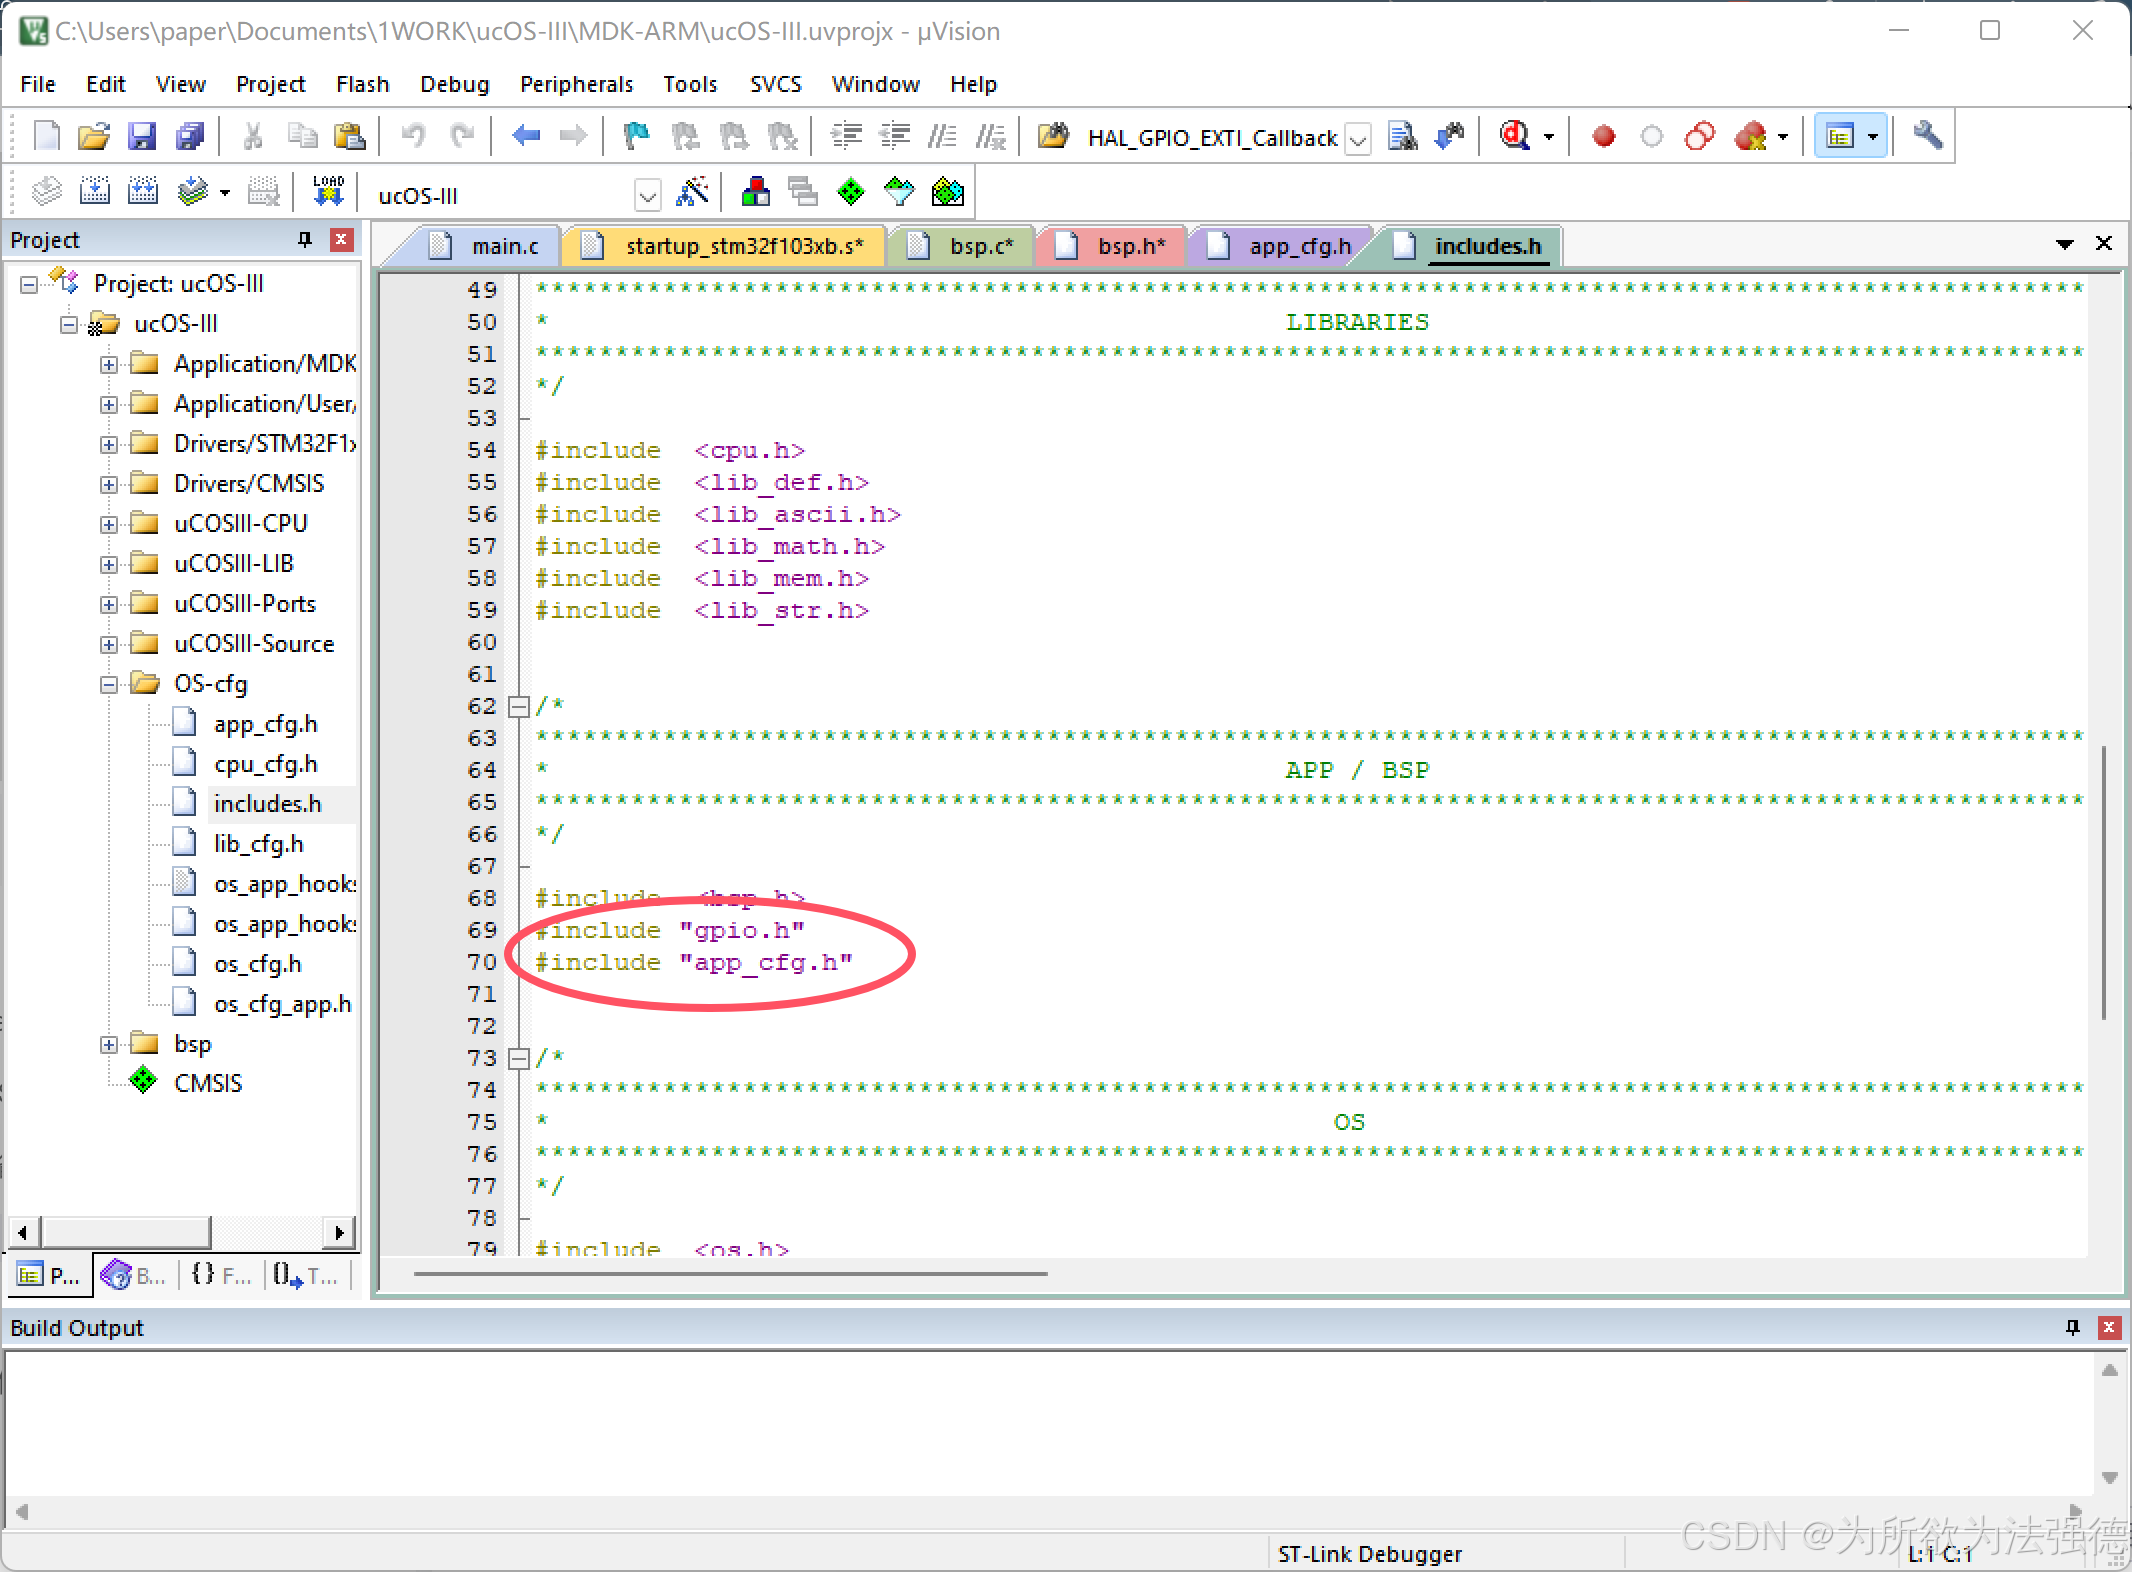
Task: Undo the last edit
Action: [x=414, y=136]
